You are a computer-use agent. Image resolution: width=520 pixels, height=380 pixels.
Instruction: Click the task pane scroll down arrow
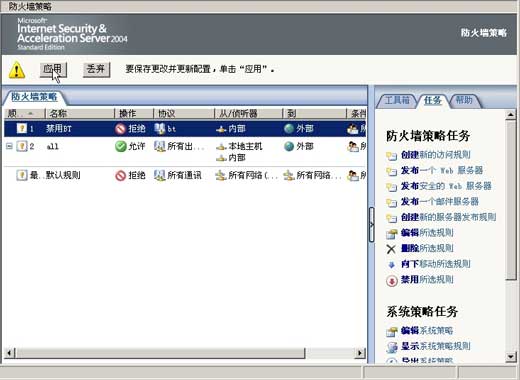click(x=511, y=357)
